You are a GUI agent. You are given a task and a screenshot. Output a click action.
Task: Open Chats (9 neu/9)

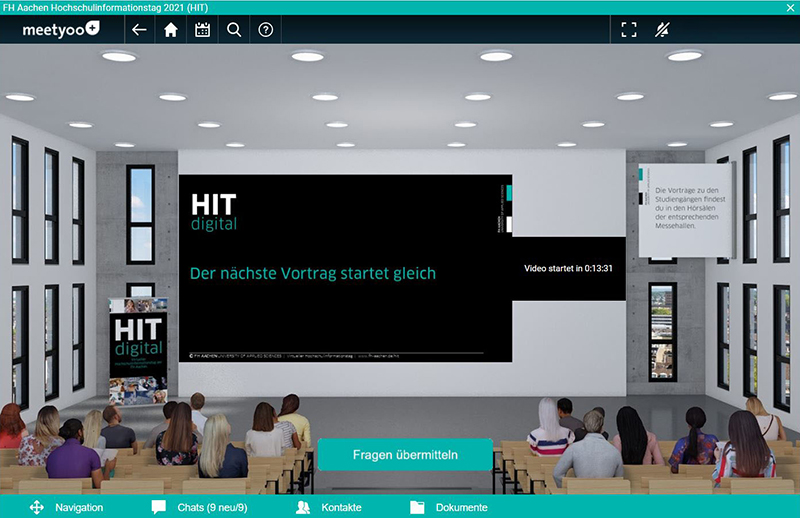[199, 507]
